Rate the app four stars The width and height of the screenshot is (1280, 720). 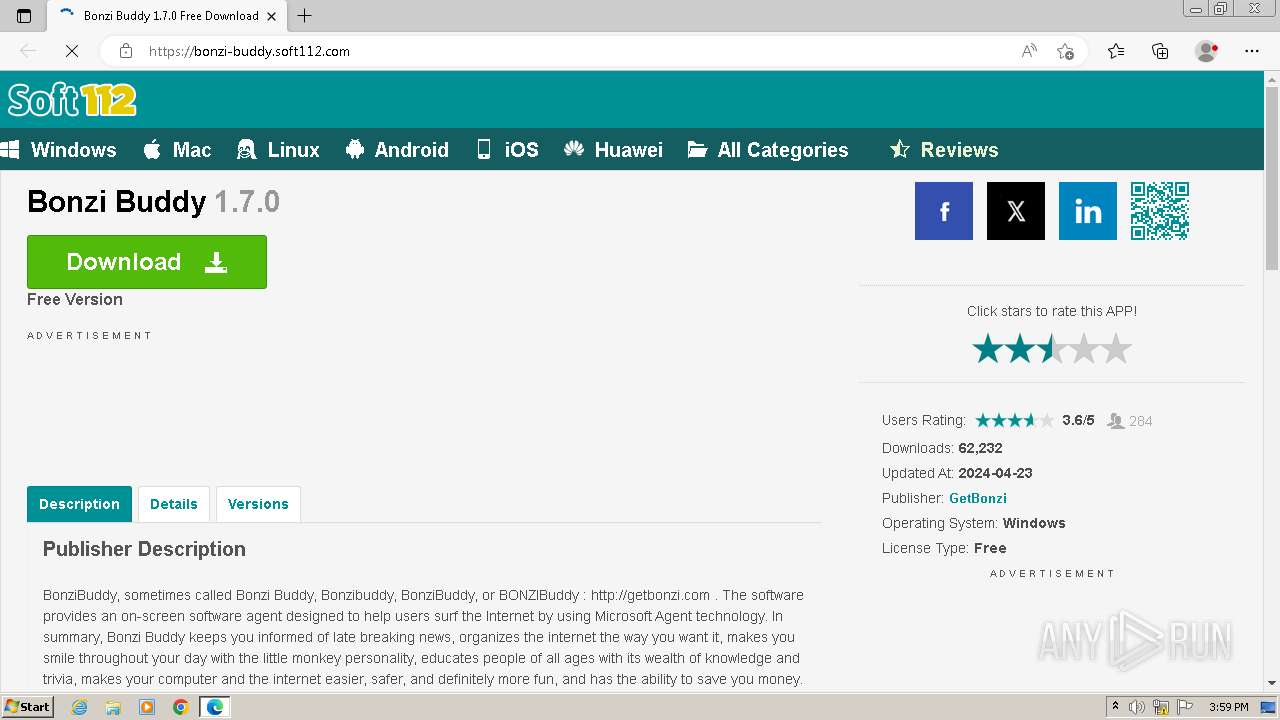(1084, 349)
